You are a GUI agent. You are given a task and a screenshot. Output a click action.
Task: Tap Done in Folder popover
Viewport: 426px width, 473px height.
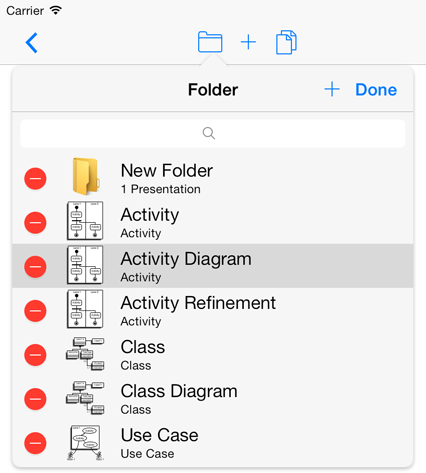376,90
